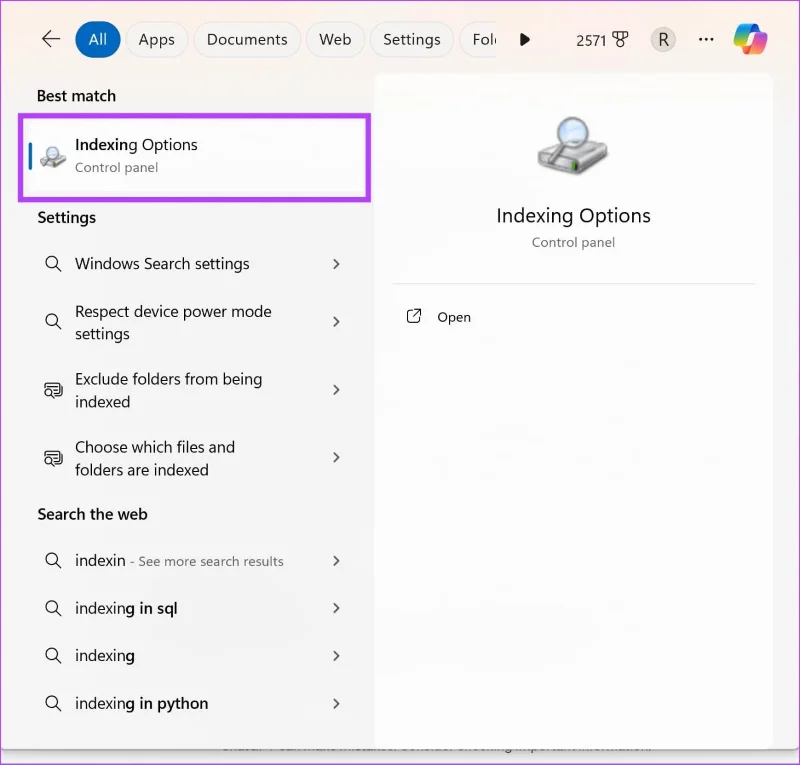This screenshot has height=765, width=800.
Task: Open Respect device power mode settings result
Action: tap(194, 322)
